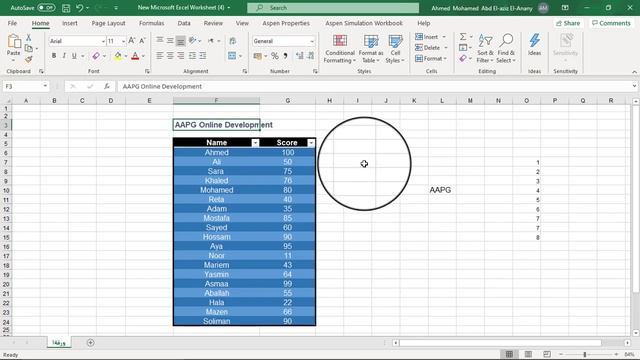640x360 pixels.
Task: Open Fill Color bucket swatch
Action: pos(118,56)
